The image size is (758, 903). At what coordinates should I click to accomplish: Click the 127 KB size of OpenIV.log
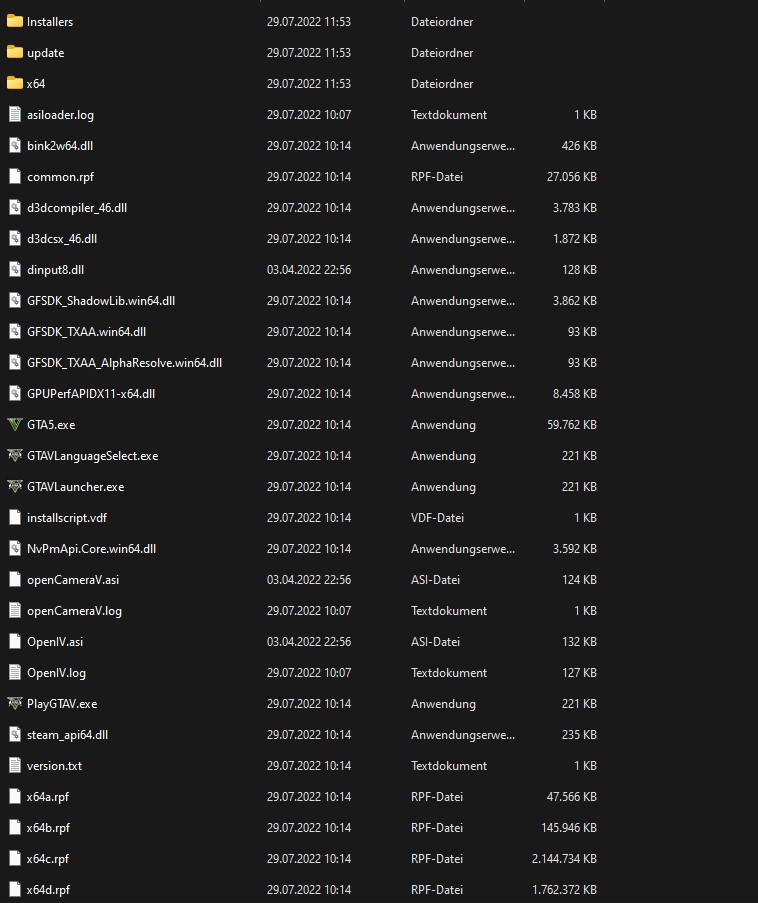pos(579,673)
